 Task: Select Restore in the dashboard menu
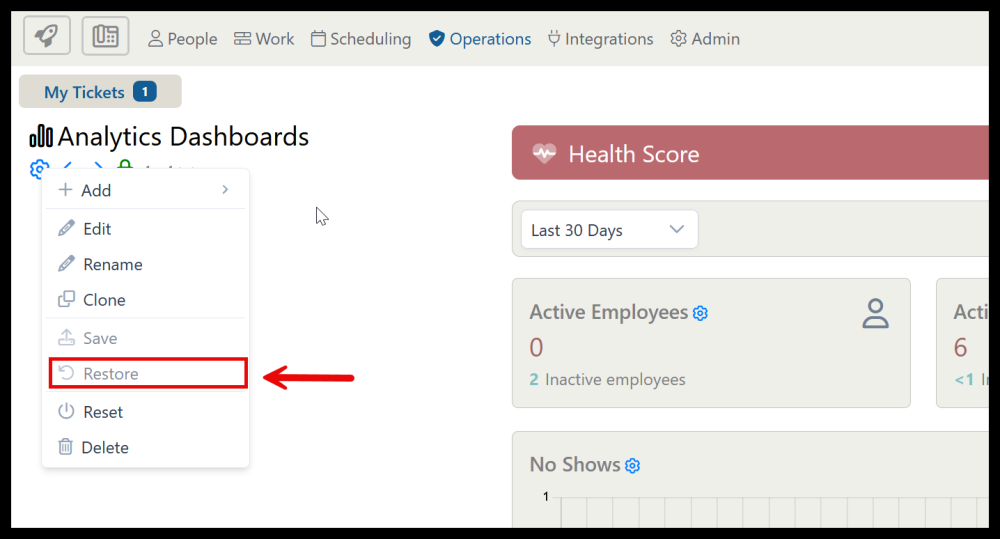pos(110,374)
